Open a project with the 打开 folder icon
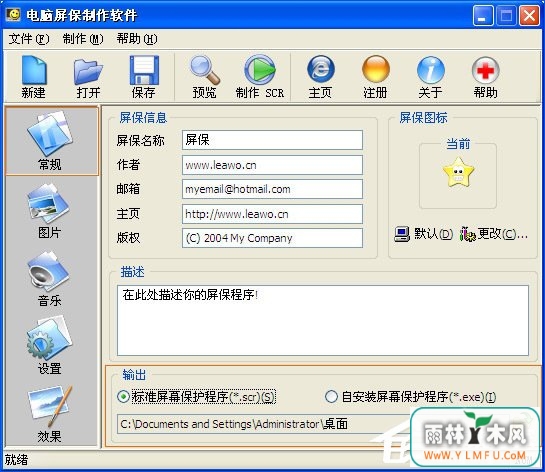The image size is (545, 472). 88,77
